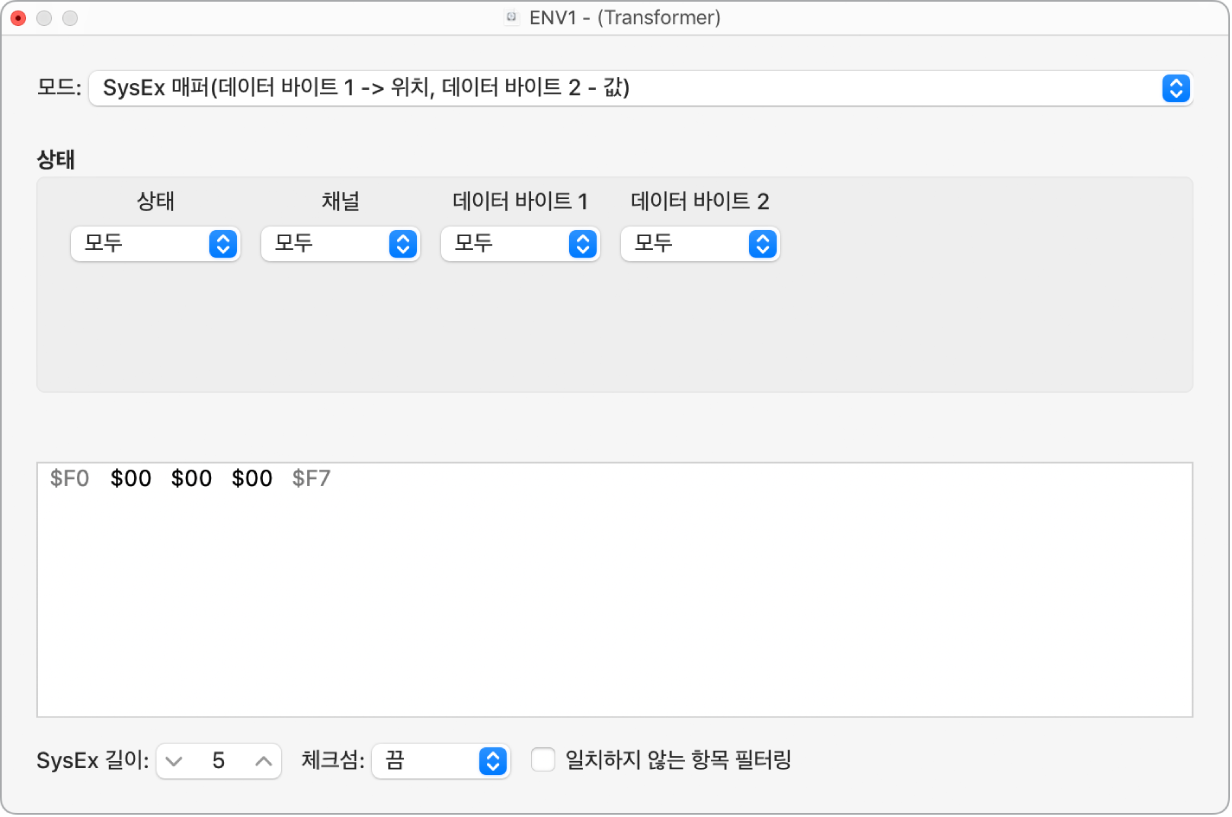The height and width of the screenshot is (817, 1232).
Task: Select the second $00 byte
Action: tap(192, 479)
